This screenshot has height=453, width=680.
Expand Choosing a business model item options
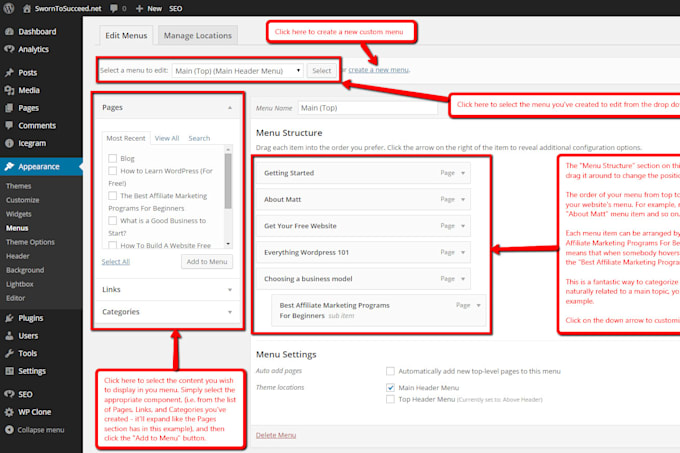point(463,279)
